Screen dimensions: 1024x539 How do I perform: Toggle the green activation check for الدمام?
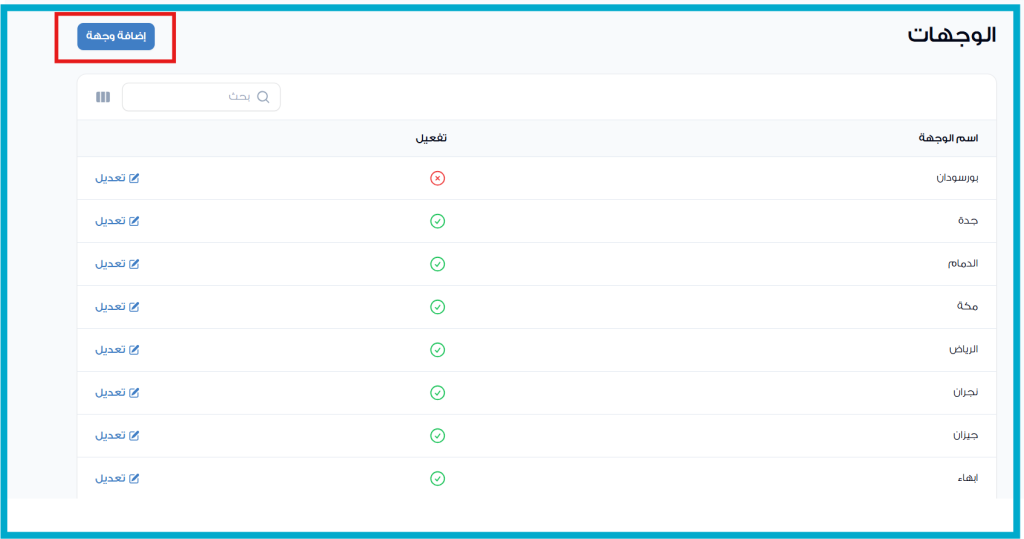click(x=437, y=264)
